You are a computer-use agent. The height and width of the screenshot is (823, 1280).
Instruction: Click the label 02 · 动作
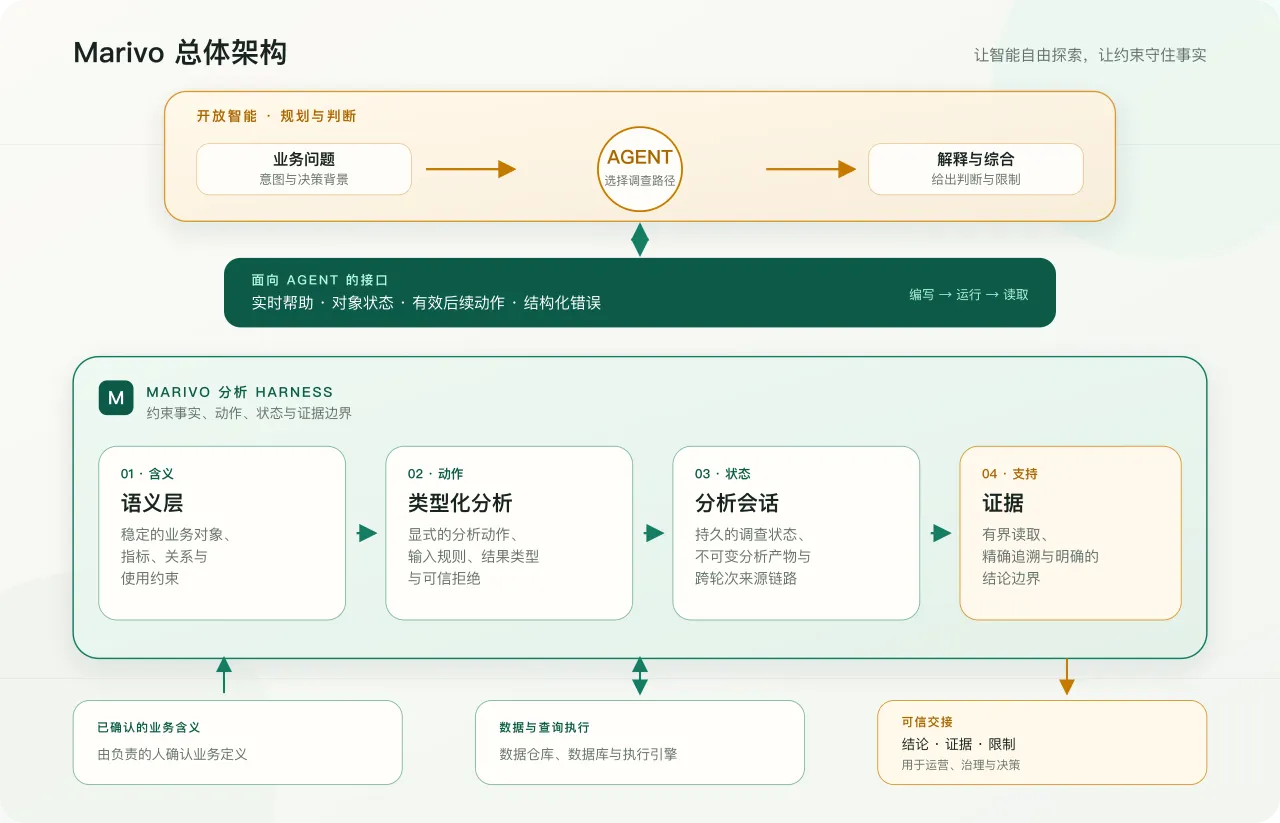pyautogui.click(x=435, y=474)
